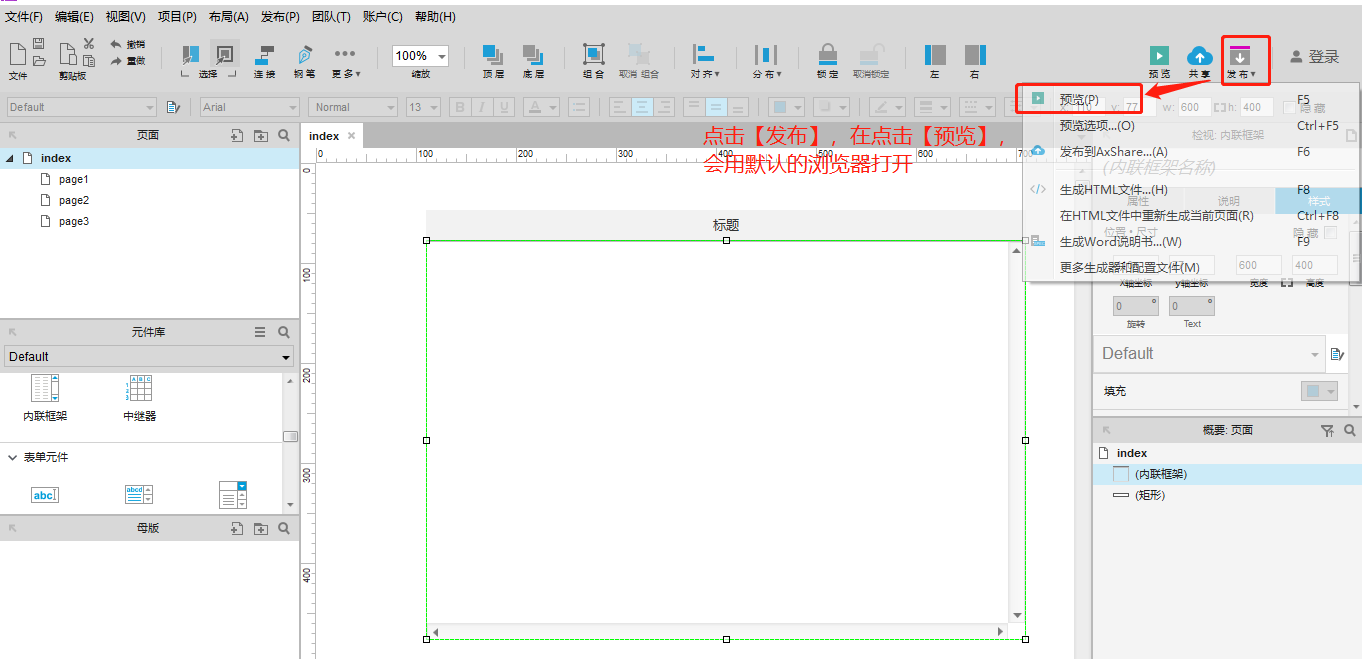Toggle center text alignment
Screen dimensions: 1362x659
[x=642, y=107]
